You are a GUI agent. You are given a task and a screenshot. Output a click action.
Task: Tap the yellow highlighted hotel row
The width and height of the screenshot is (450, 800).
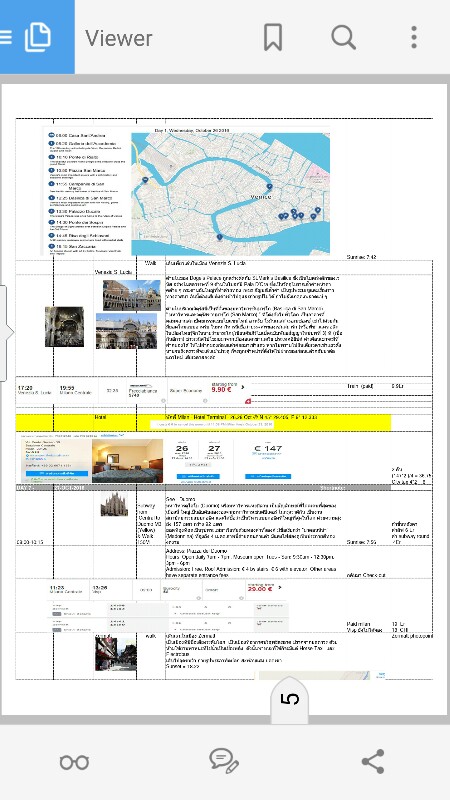coord(203,422)
